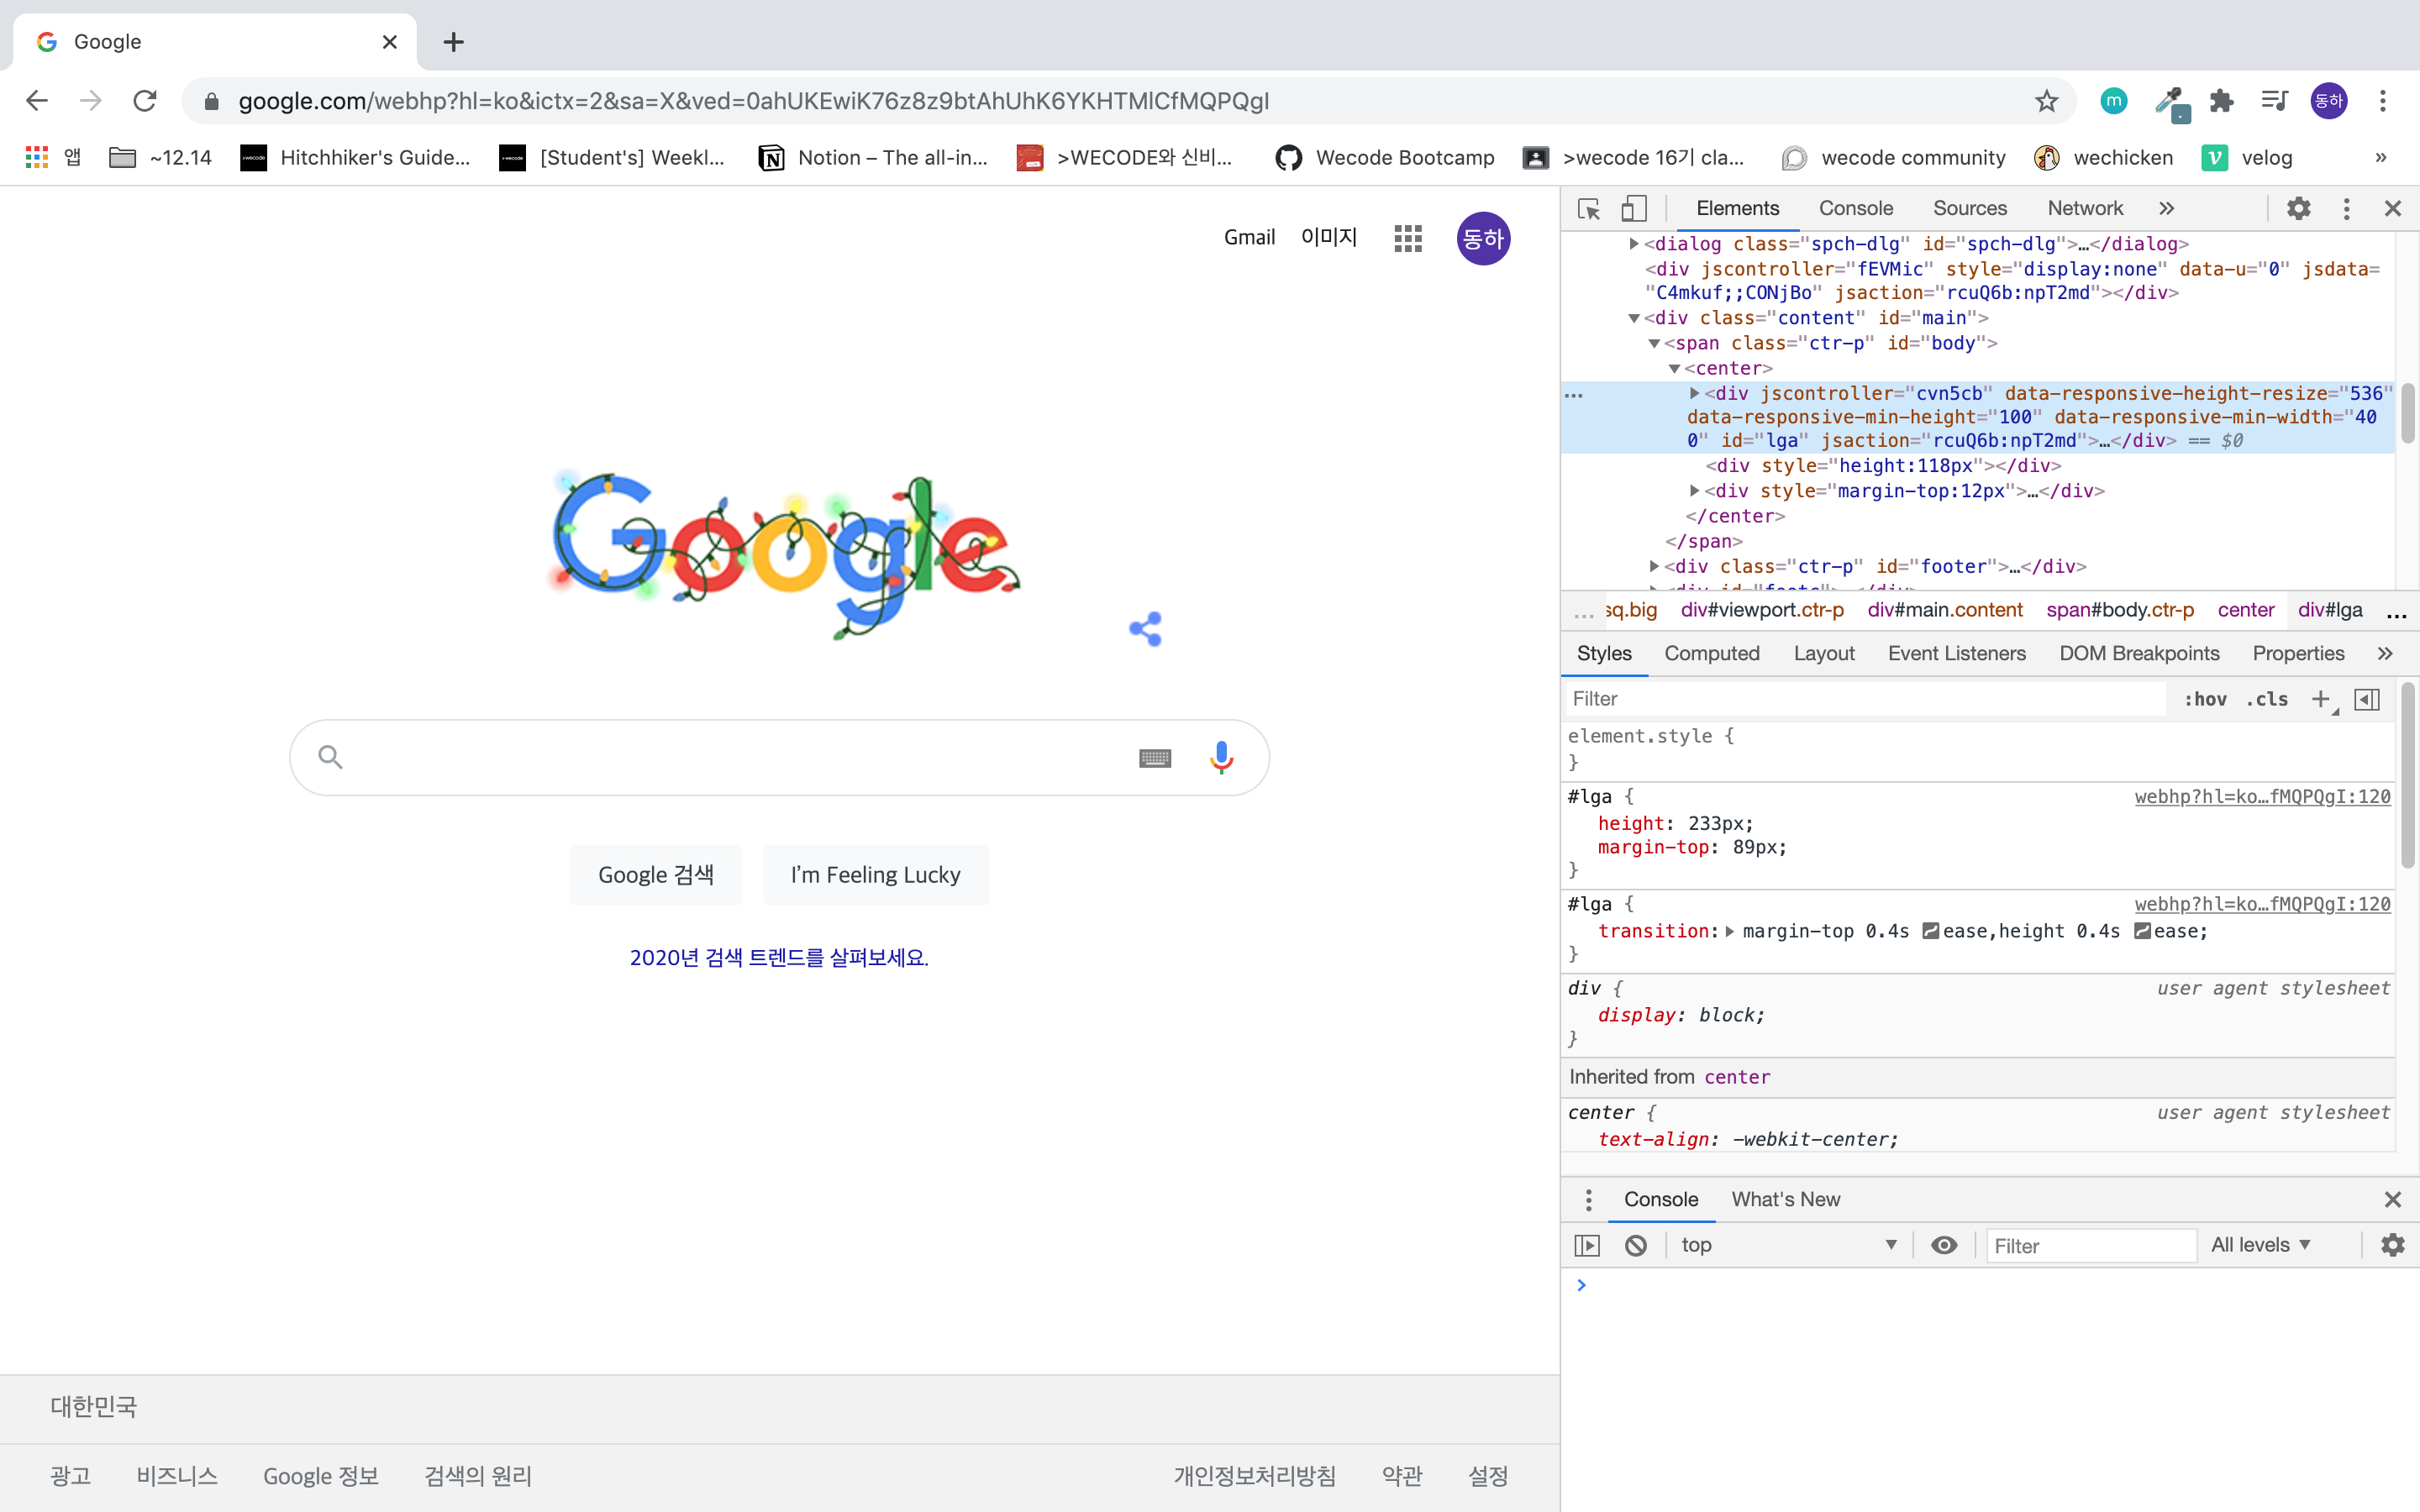2420x1512 pixels.
Task: Click the doodle share icon
Action: [x=1146, y=629]
